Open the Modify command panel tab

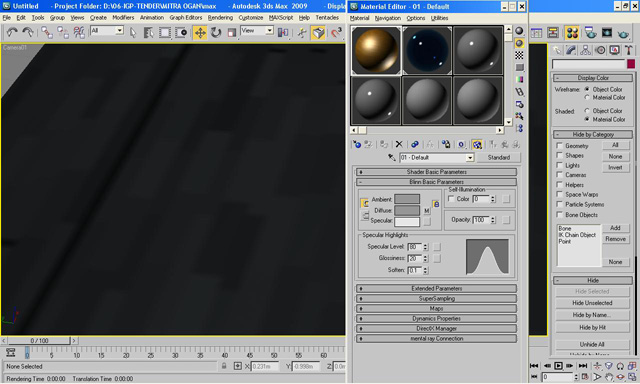coord(571,50)
